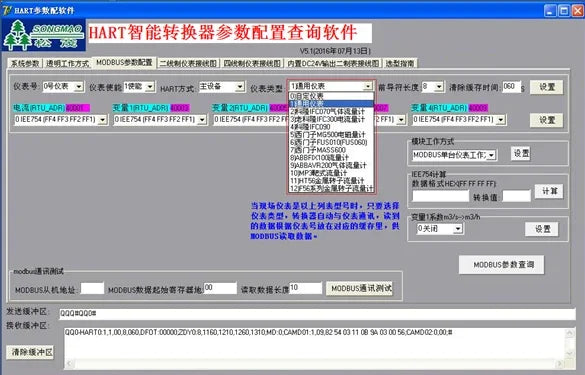Click the magenta 40001 address label
The height and width of the screenshot is (375, 585).
point(77,108)
